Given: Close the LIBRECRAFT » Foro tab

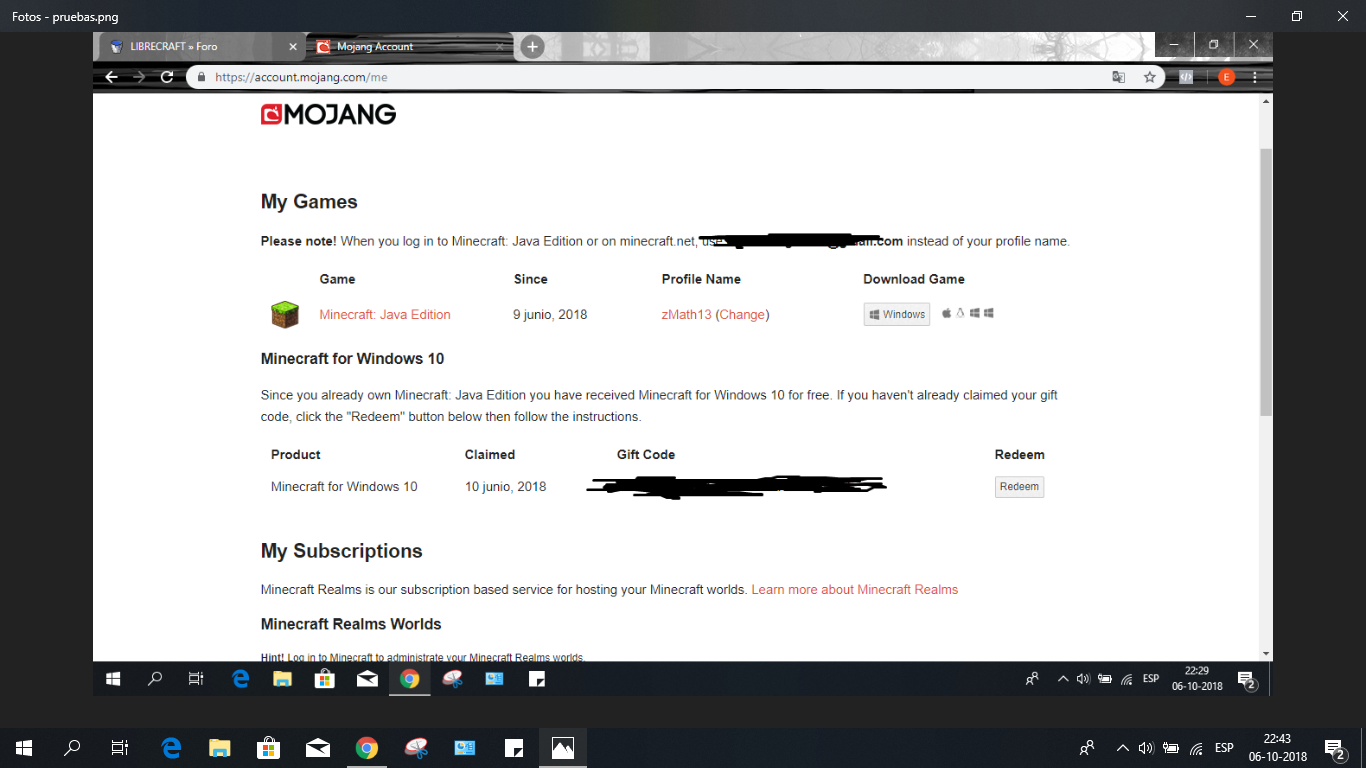Looking at the screenshot, I should 293,46.
